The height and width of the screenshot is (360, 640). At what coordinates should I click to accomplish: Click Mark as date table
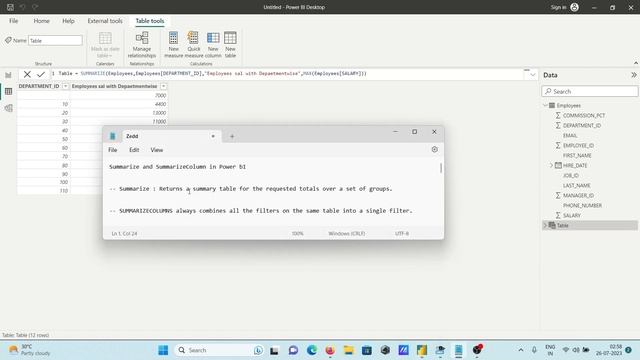tap(105, 44)
